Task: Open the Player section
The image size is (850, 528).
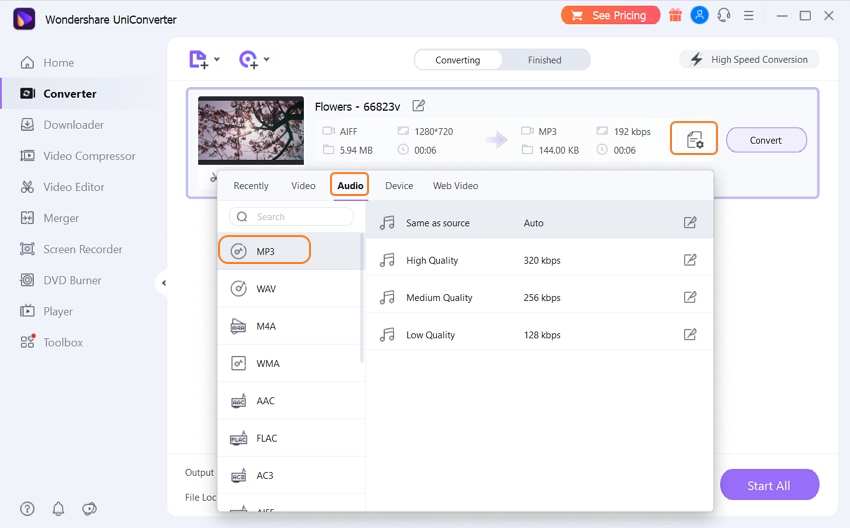Action: pyautogui.click(x=46, y=311)
